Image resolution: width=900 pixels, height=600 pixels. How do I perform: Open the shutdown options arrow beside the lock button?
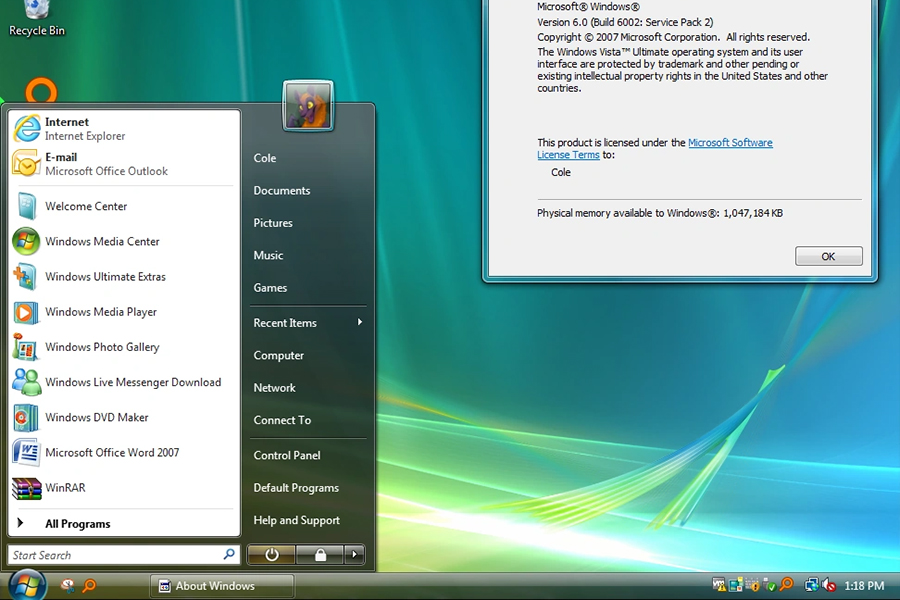[x=353, y=554]
